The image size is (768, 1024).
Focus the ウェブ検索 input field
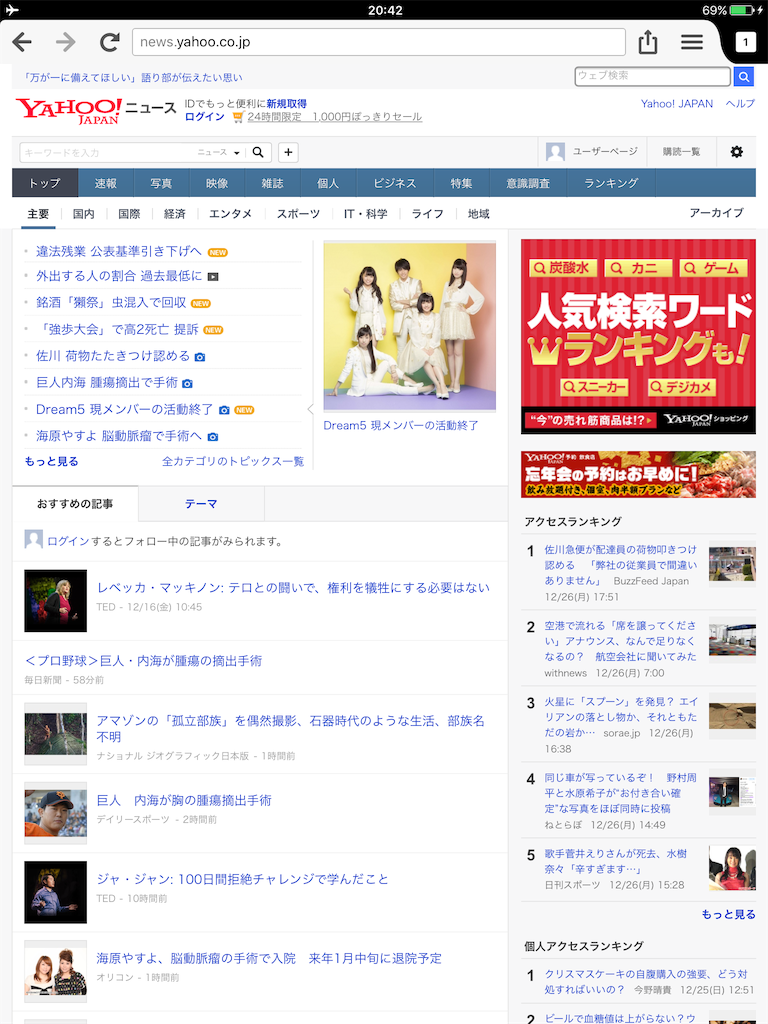click(652, 76)
